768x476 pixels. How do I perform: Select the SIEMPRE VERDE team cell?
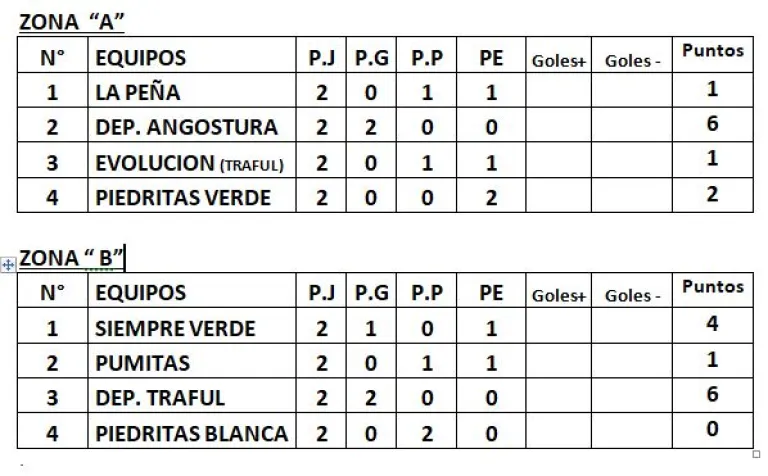pyautogui.click(x=175, y=329)
